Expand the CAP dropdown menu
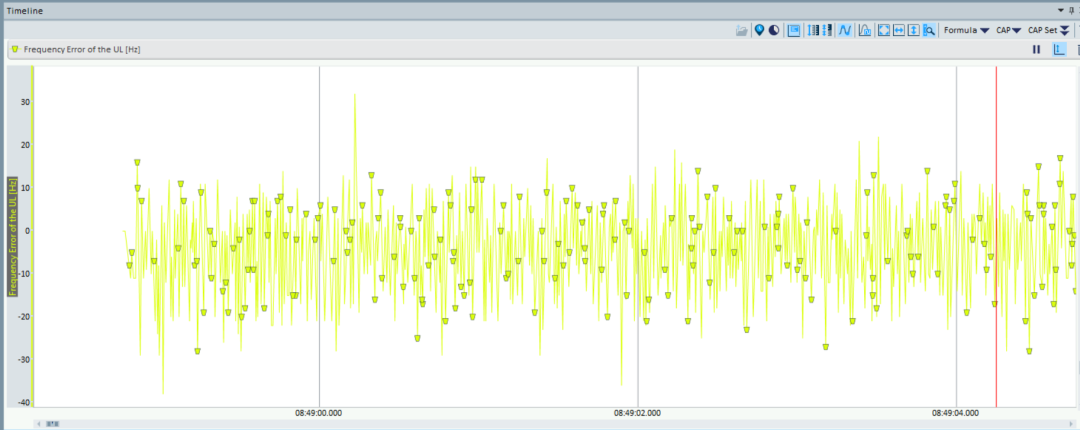 1008,30
